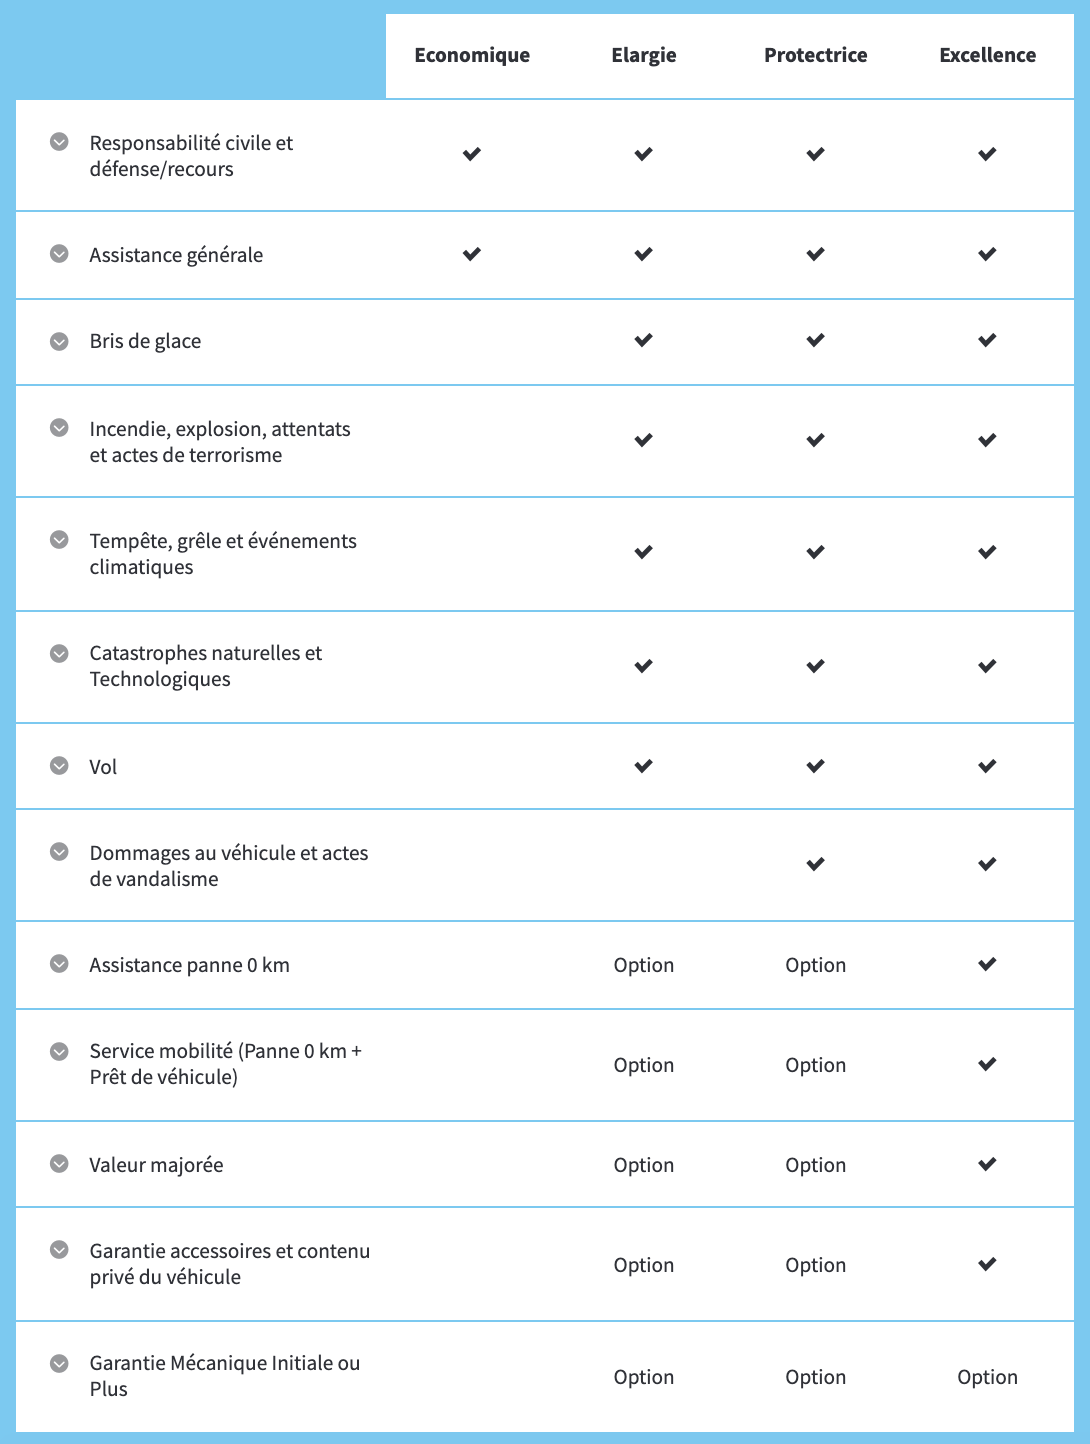Click the Protectrice checkmark for Catastrophes naturelles
The image size is (1090, 1444).
pyautogui.click(x=815, y=666)
